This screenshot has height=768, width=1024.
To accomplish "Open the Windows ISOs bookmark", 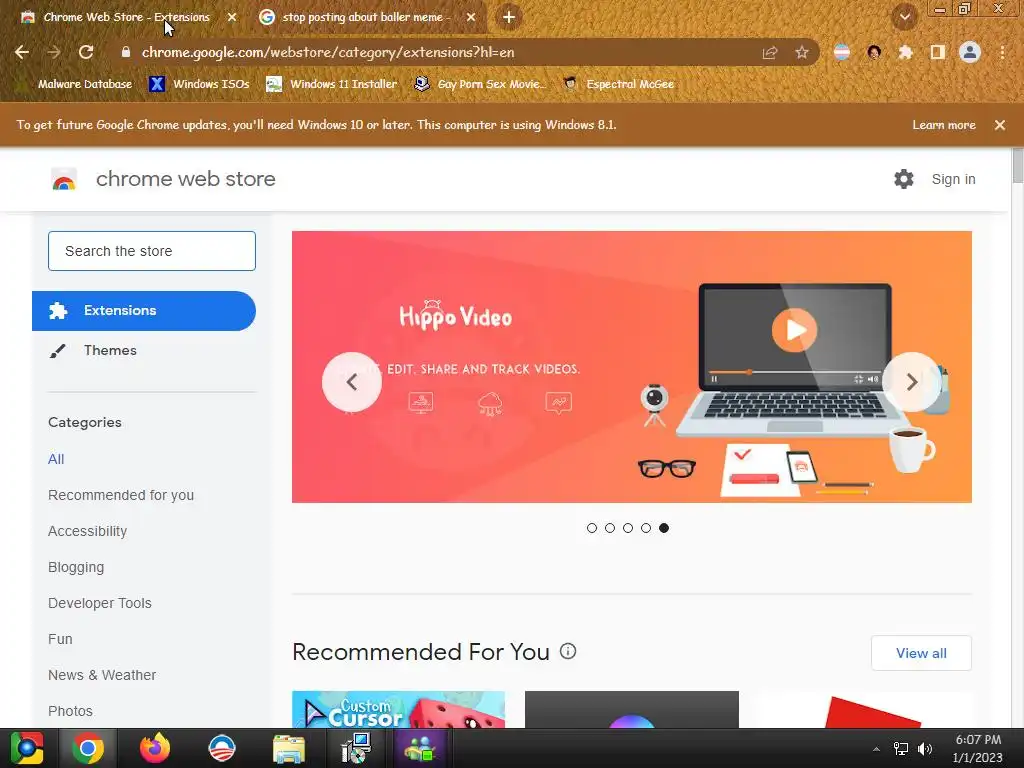I will click(199, 84).
